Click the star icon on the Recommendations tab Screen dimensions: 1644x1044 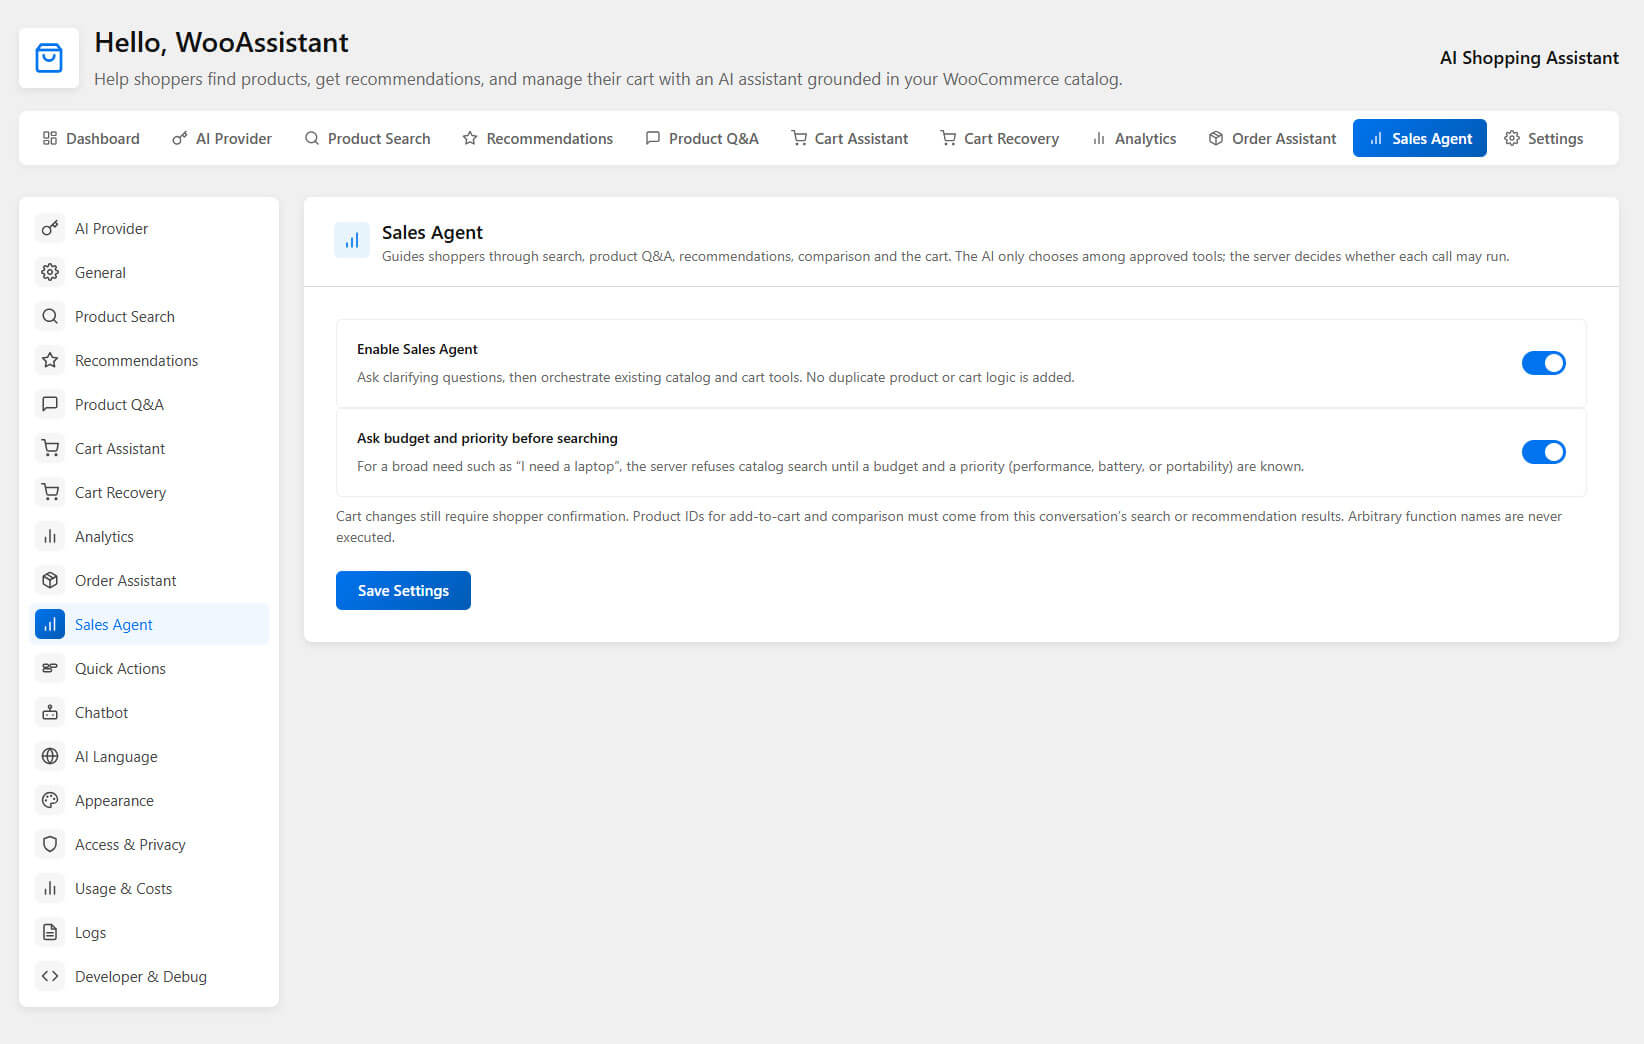pos(470,139)
